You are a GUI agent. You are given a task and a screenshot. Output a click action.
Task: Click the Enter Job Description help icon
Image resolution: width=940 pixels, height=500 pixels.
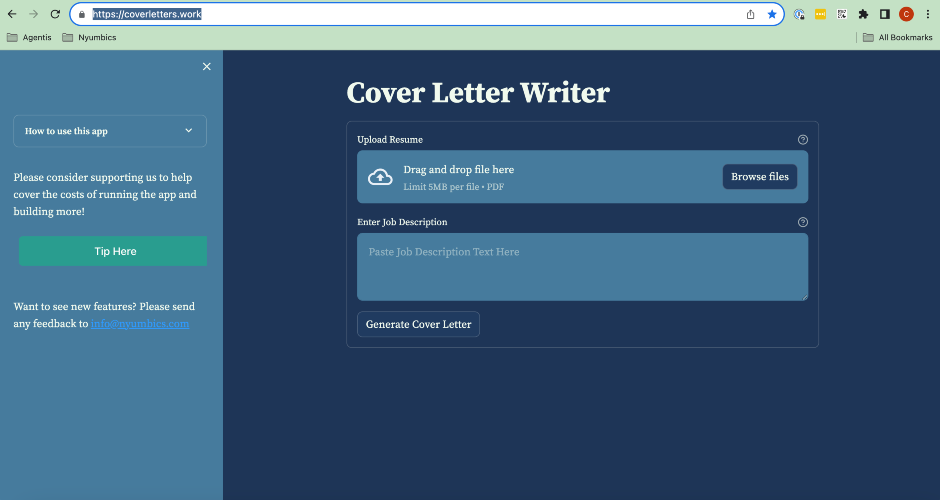[x=803, y=222]
